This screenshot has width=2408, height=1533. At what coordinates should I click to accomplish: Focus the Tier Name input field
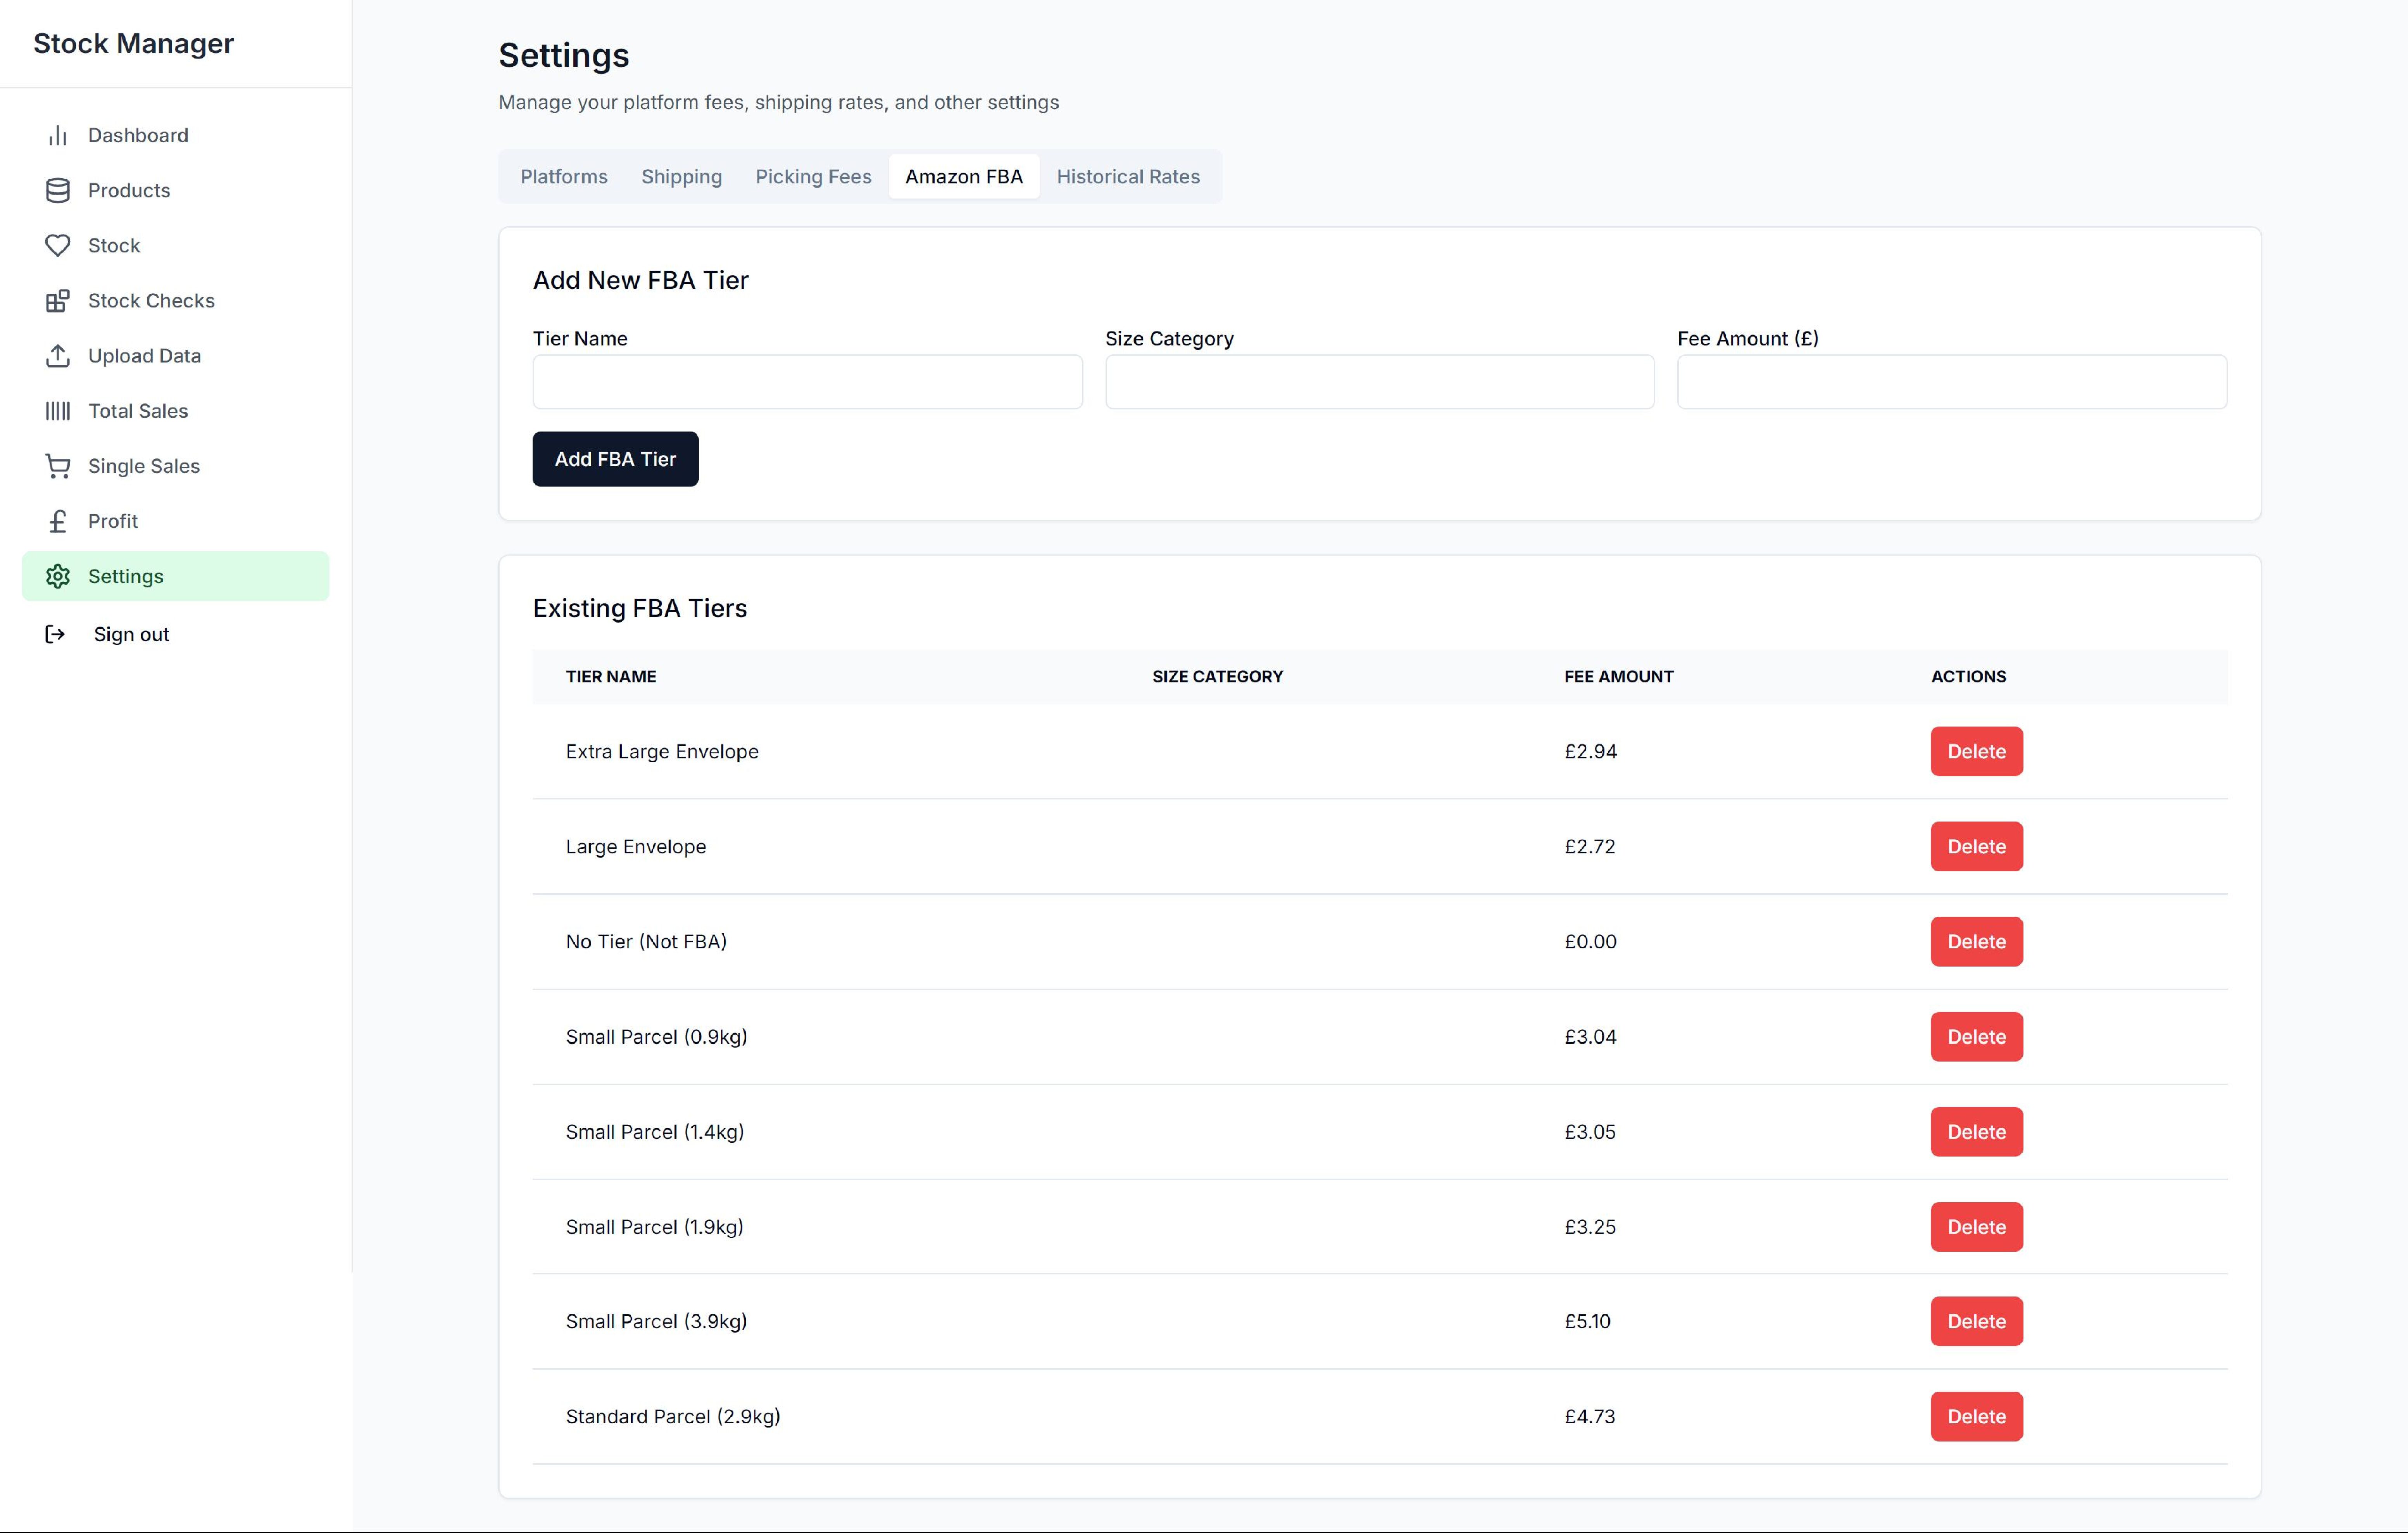click(807, 382)
